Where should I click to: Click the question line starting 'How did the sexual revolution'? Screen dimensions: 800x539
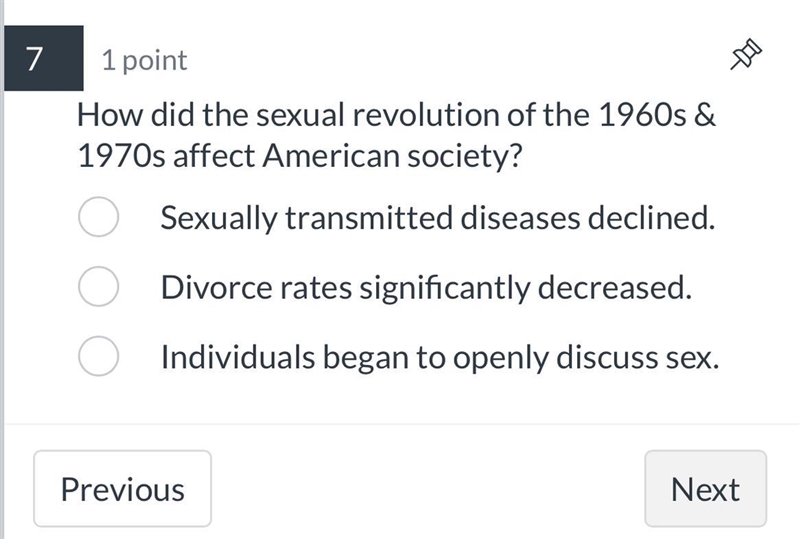point(396,114)
